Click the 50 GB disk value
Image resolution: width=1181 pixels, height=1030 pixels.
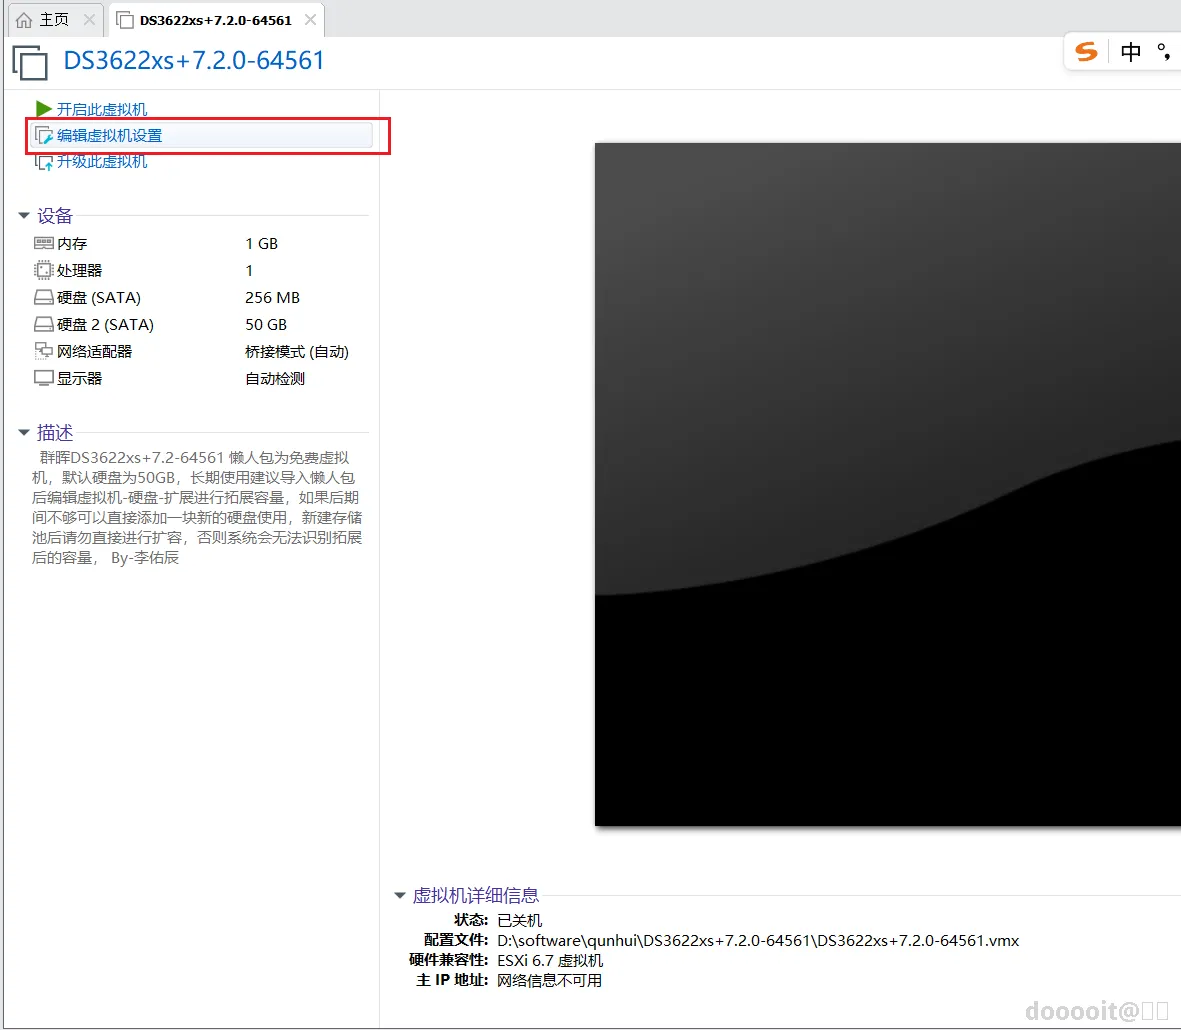tap(266, 325)
